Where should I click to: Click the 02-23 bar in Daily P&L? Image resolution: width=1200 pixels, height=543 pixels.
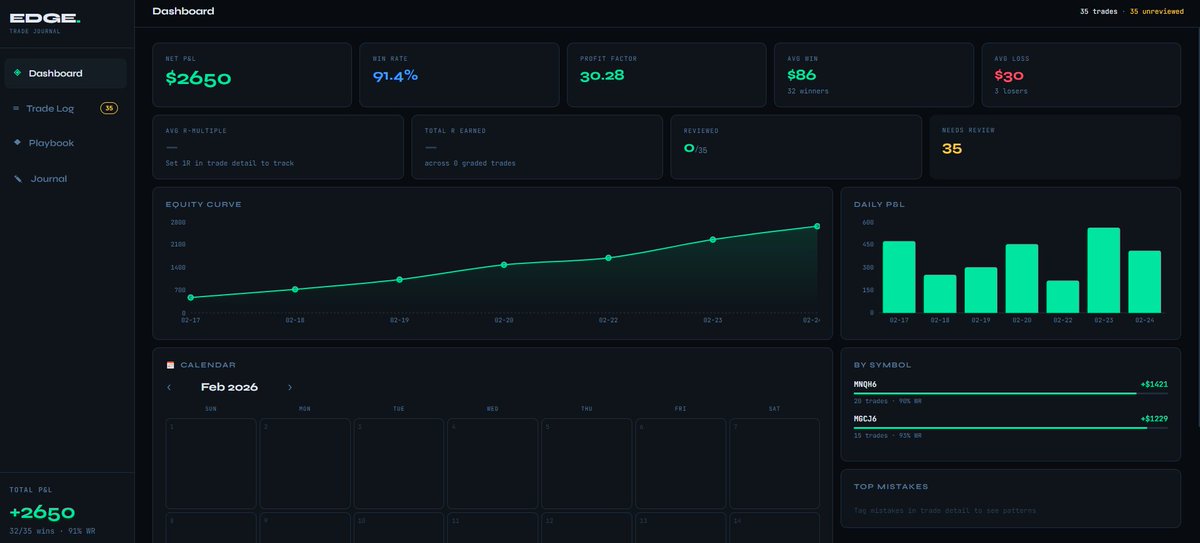tap(1104, 271)
